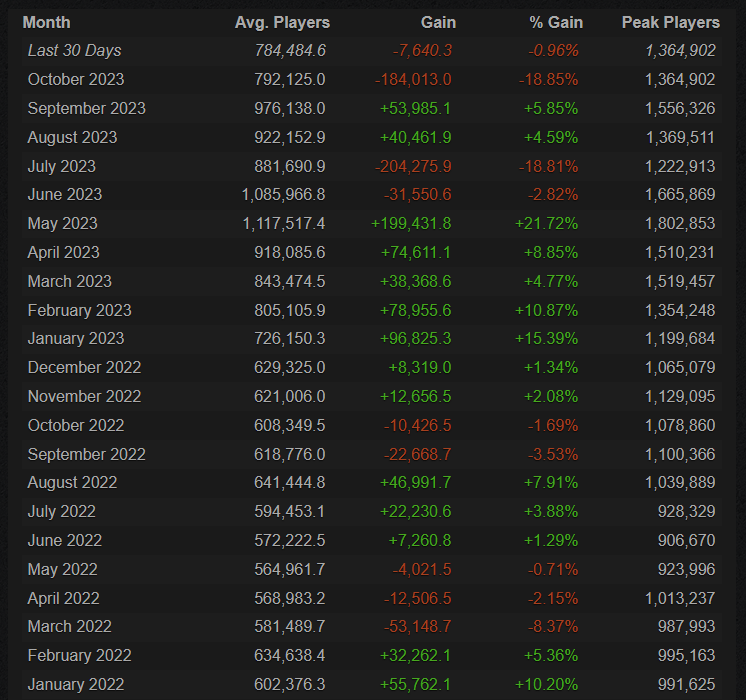Select the May 2022 month cell
This screenshot has height=700, width=746.
pos(62,570)
